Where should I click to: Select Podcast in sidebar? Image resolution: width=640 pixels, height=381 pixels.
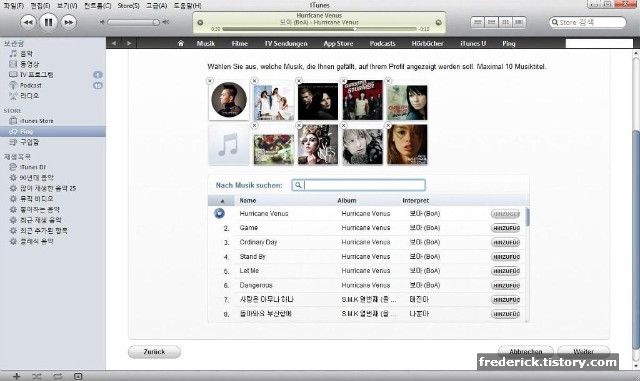coord(31,85)
